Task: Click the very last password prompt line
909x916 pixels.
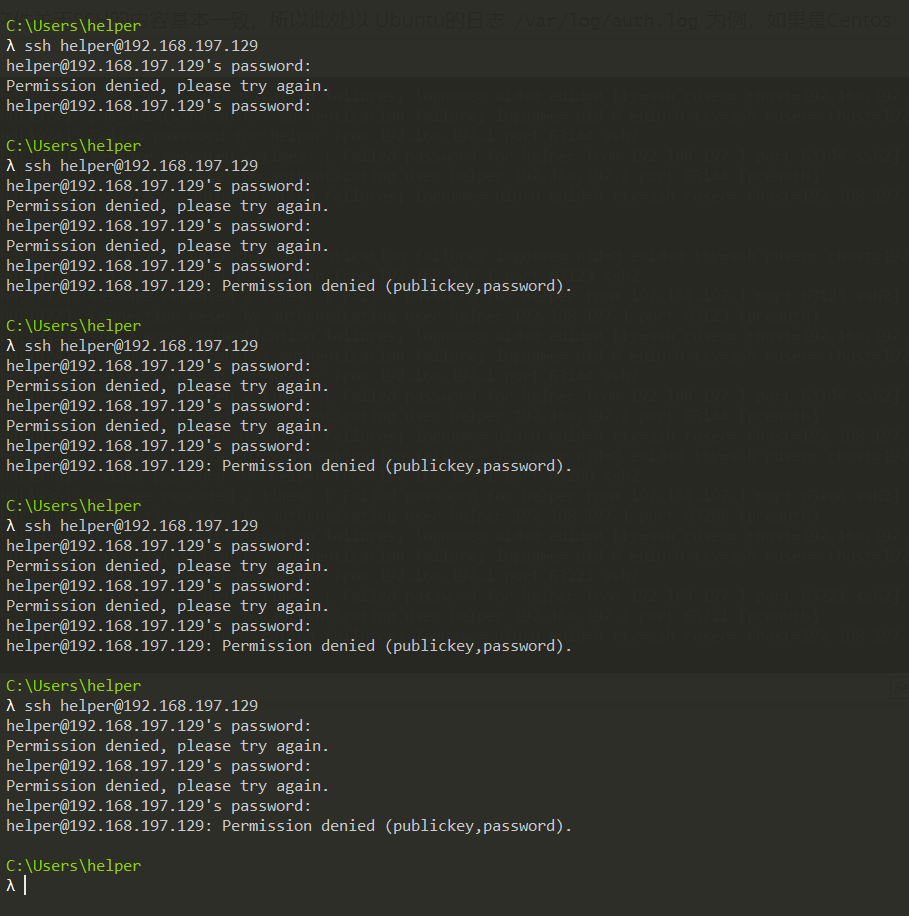Action: coord(158,806)
